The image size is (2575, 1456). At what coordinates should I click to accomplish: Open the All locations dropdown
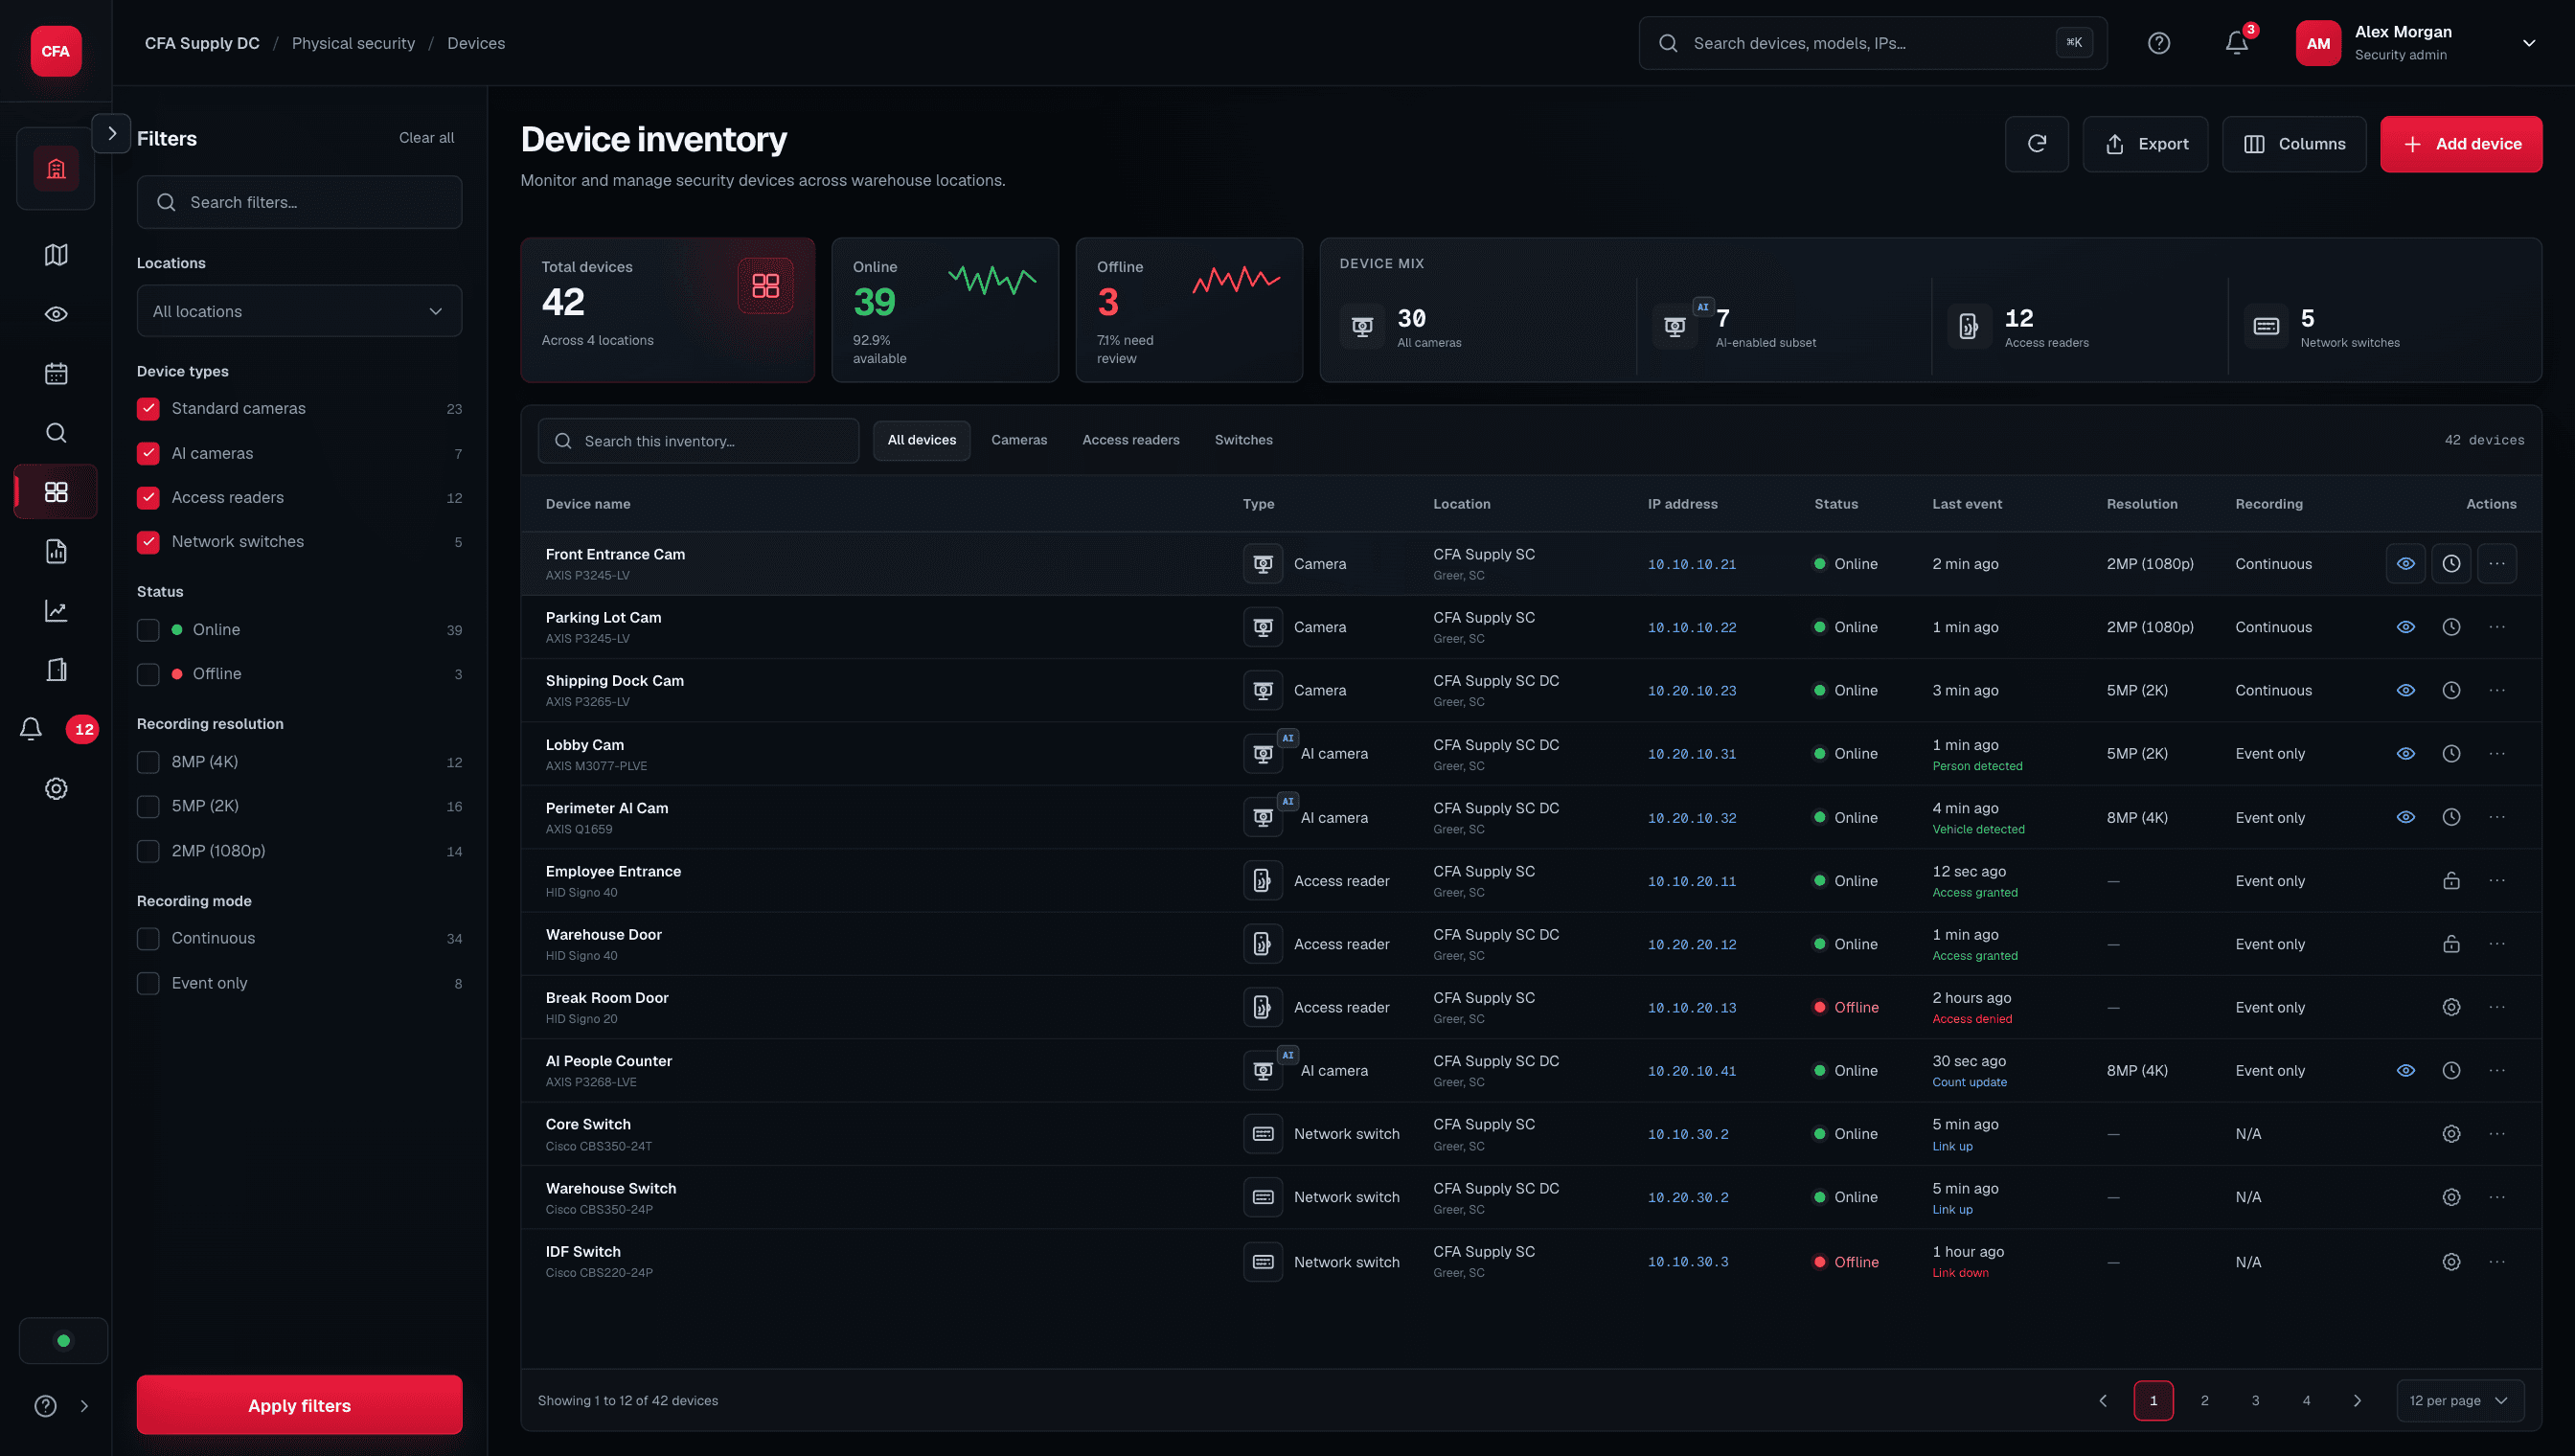click(299, 311)
